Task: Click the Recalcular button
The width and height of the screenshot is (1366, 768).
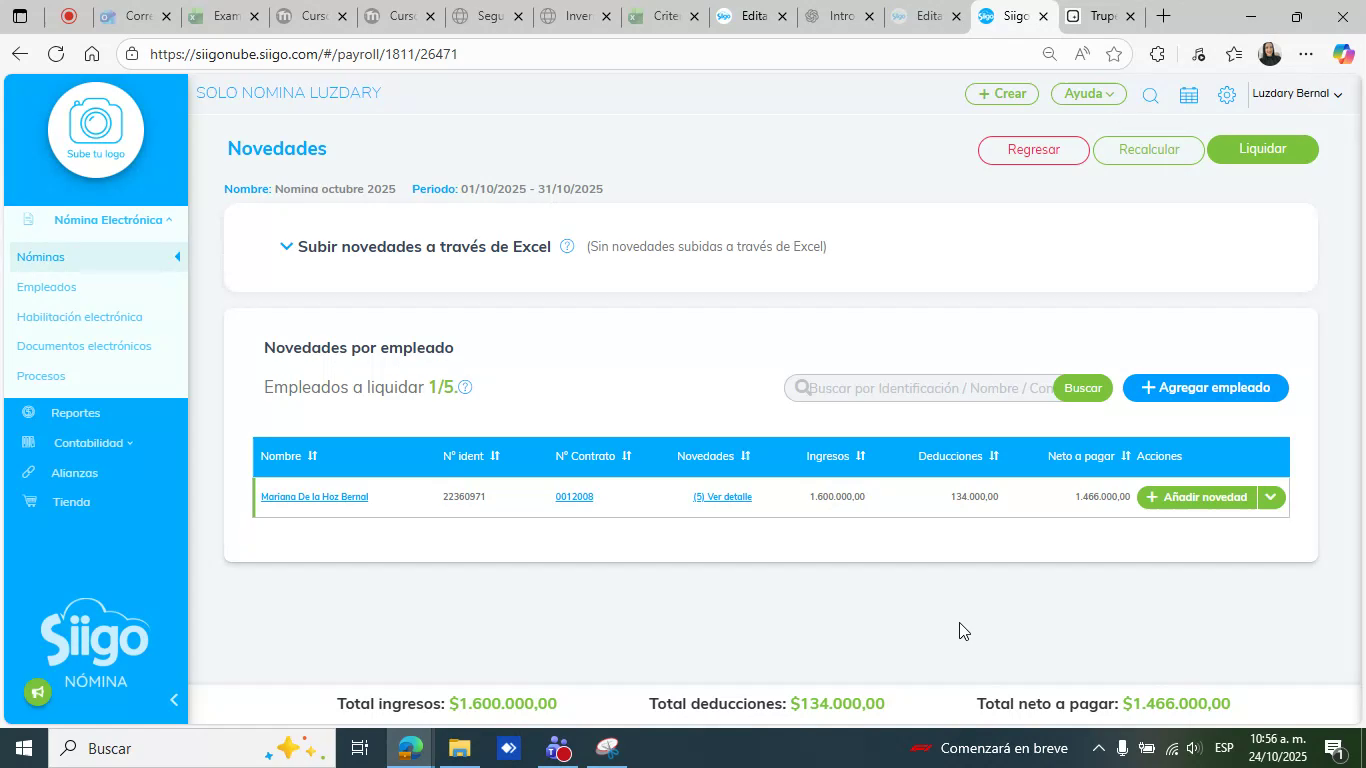Action: pyautogui.click(x=1148, y=150)
